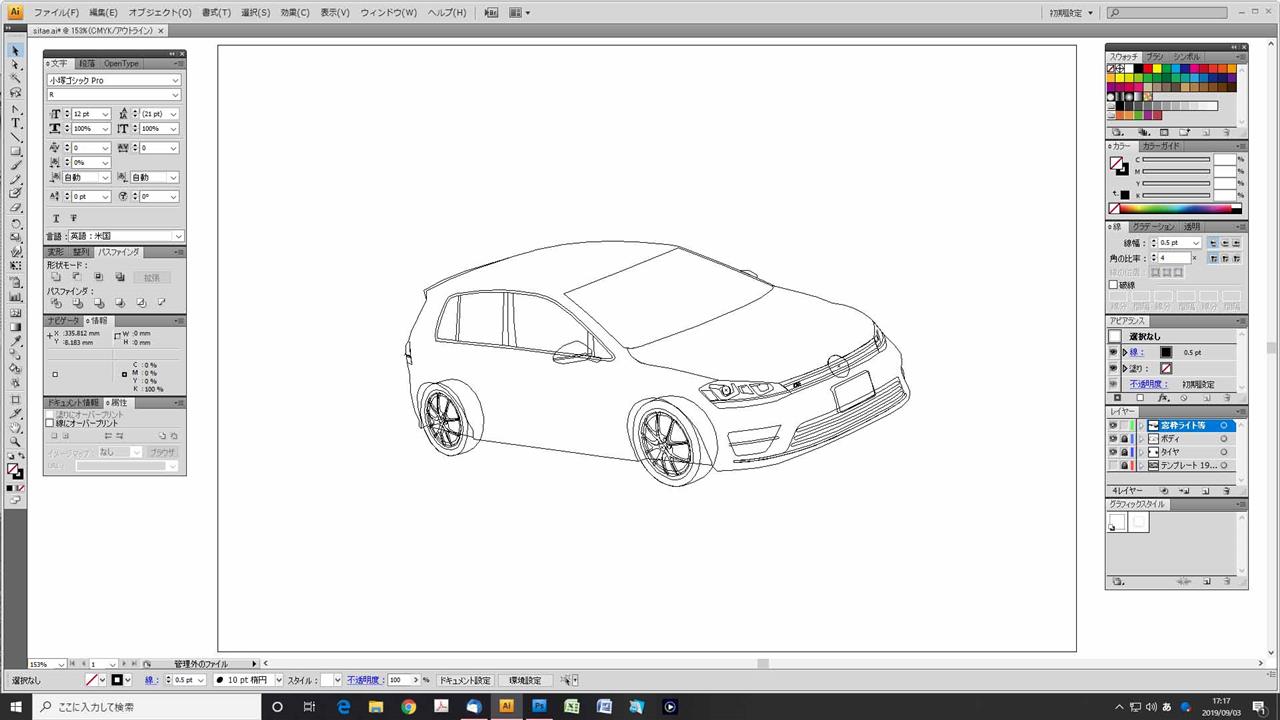This screenshot has width=1280, height=720.
Task: Open the 初期設定 workspace switcher
Action: [1070, 13]
